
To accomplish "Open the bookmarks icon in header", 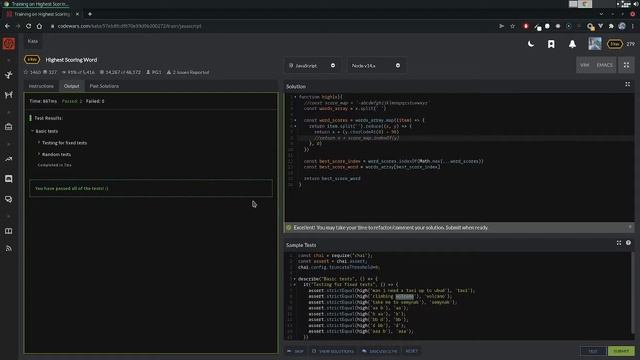I will 551,44.
